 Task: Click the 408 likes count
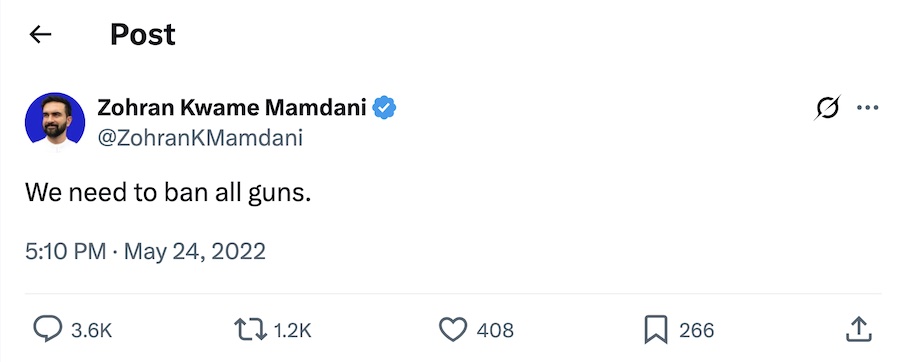pyautogui.click(x=495, y=330)
